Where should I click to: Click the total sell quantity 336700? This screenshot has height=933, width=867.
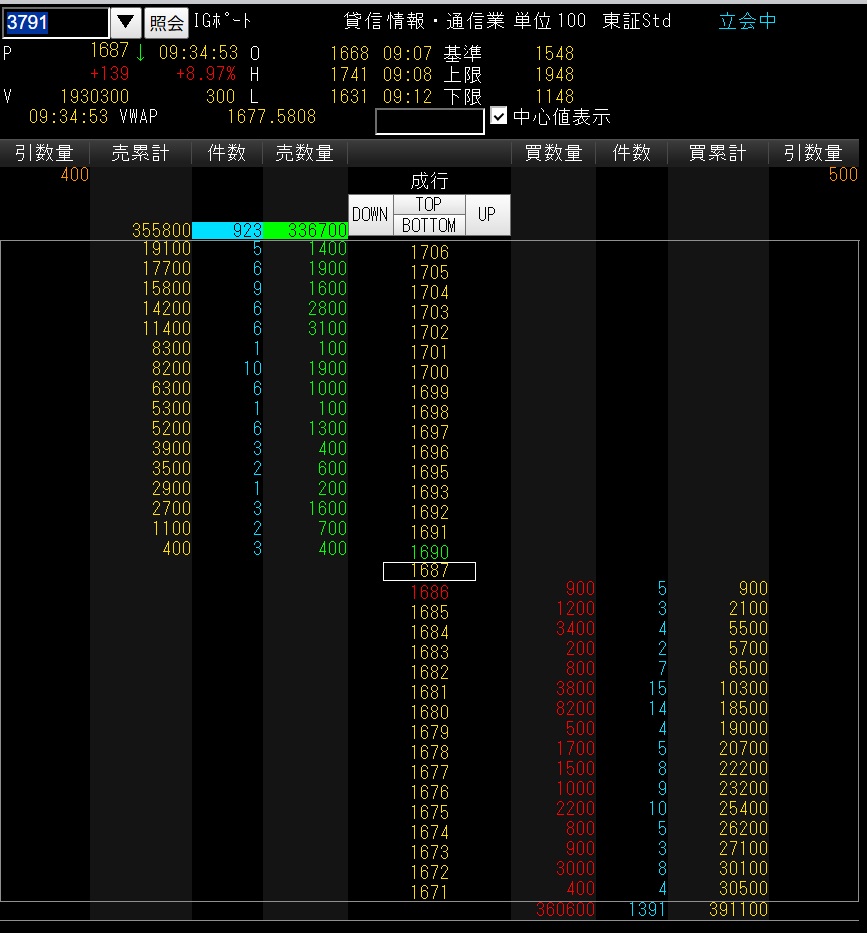point(305,230)
